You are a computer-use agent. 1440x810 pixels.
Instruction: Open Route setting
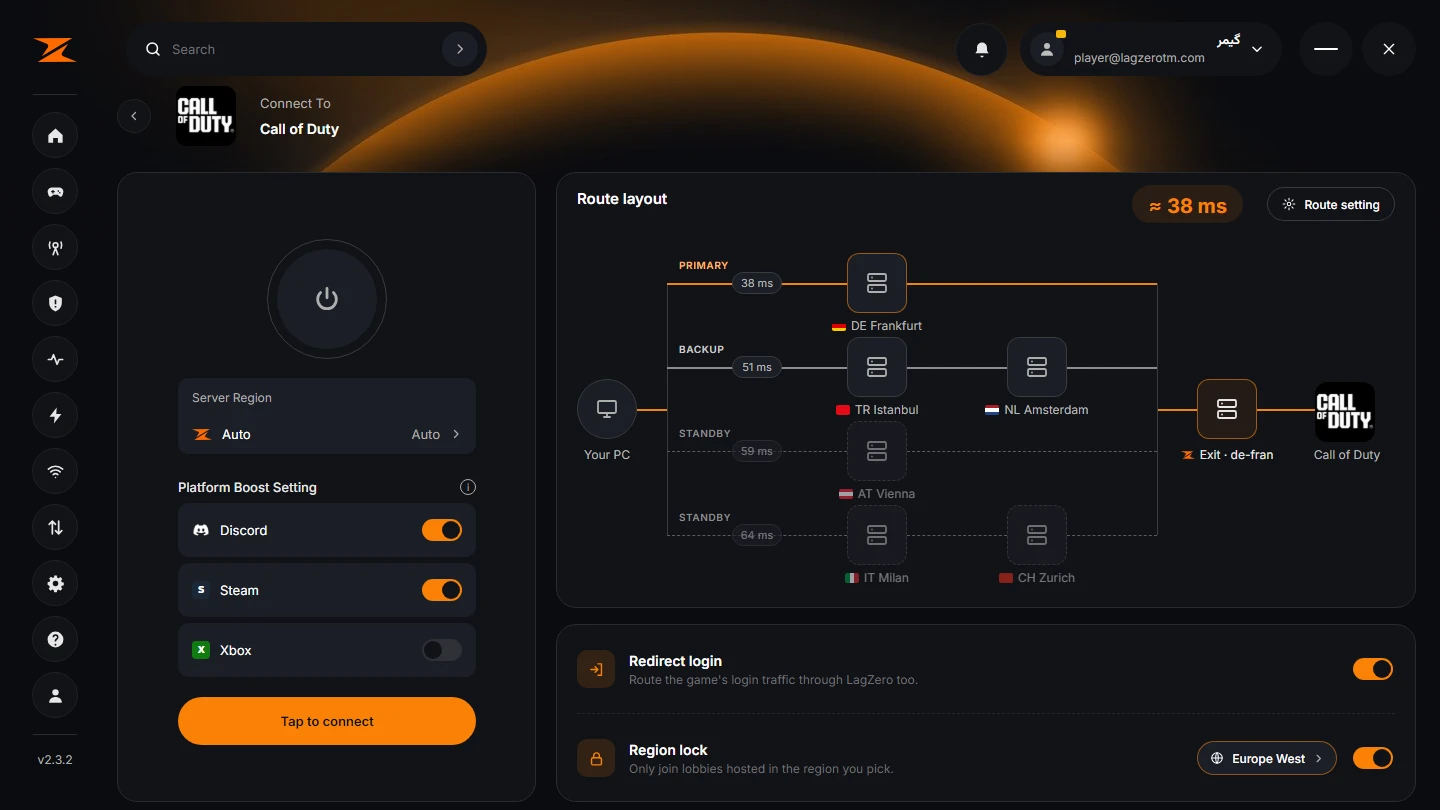(1331, 205)
